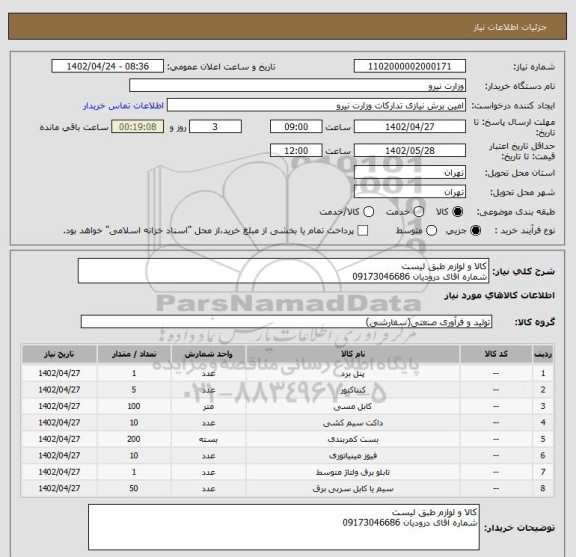Screen dimensions: 576x557
Task: Select item name سیم یا کابل سربی برق
Action: point(353,489)
